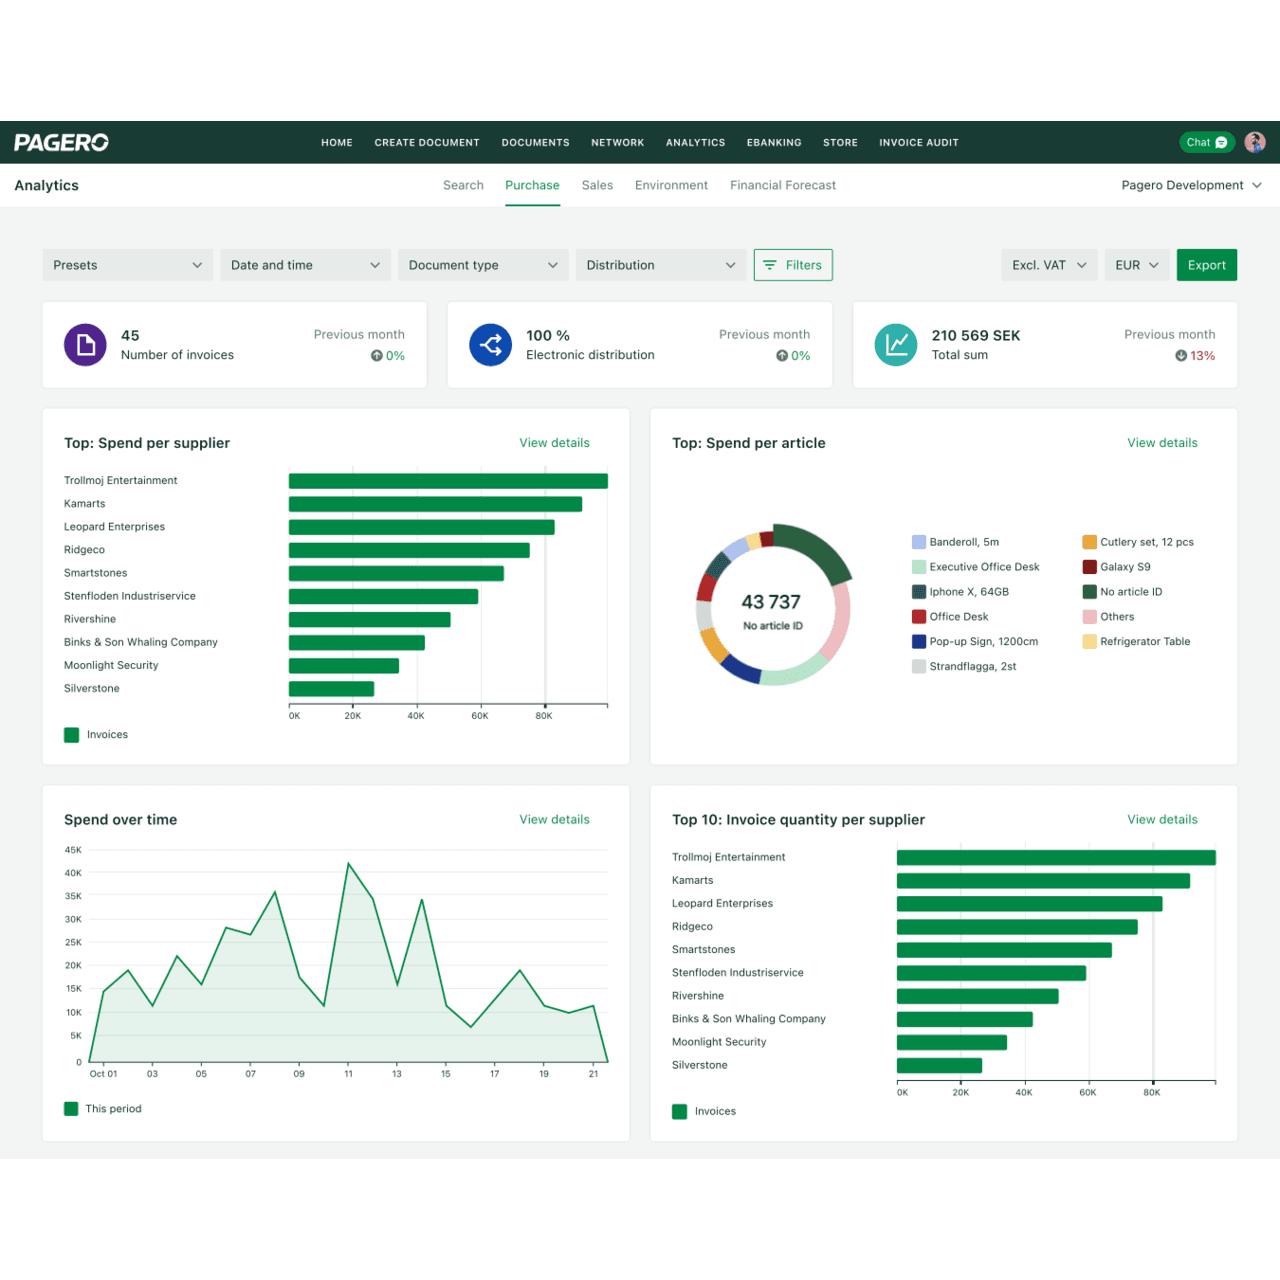Click the Trollmoj Entertainment bar in Spend per supplier
The image size is (1280, 1280).
click(x=448, y=481)
